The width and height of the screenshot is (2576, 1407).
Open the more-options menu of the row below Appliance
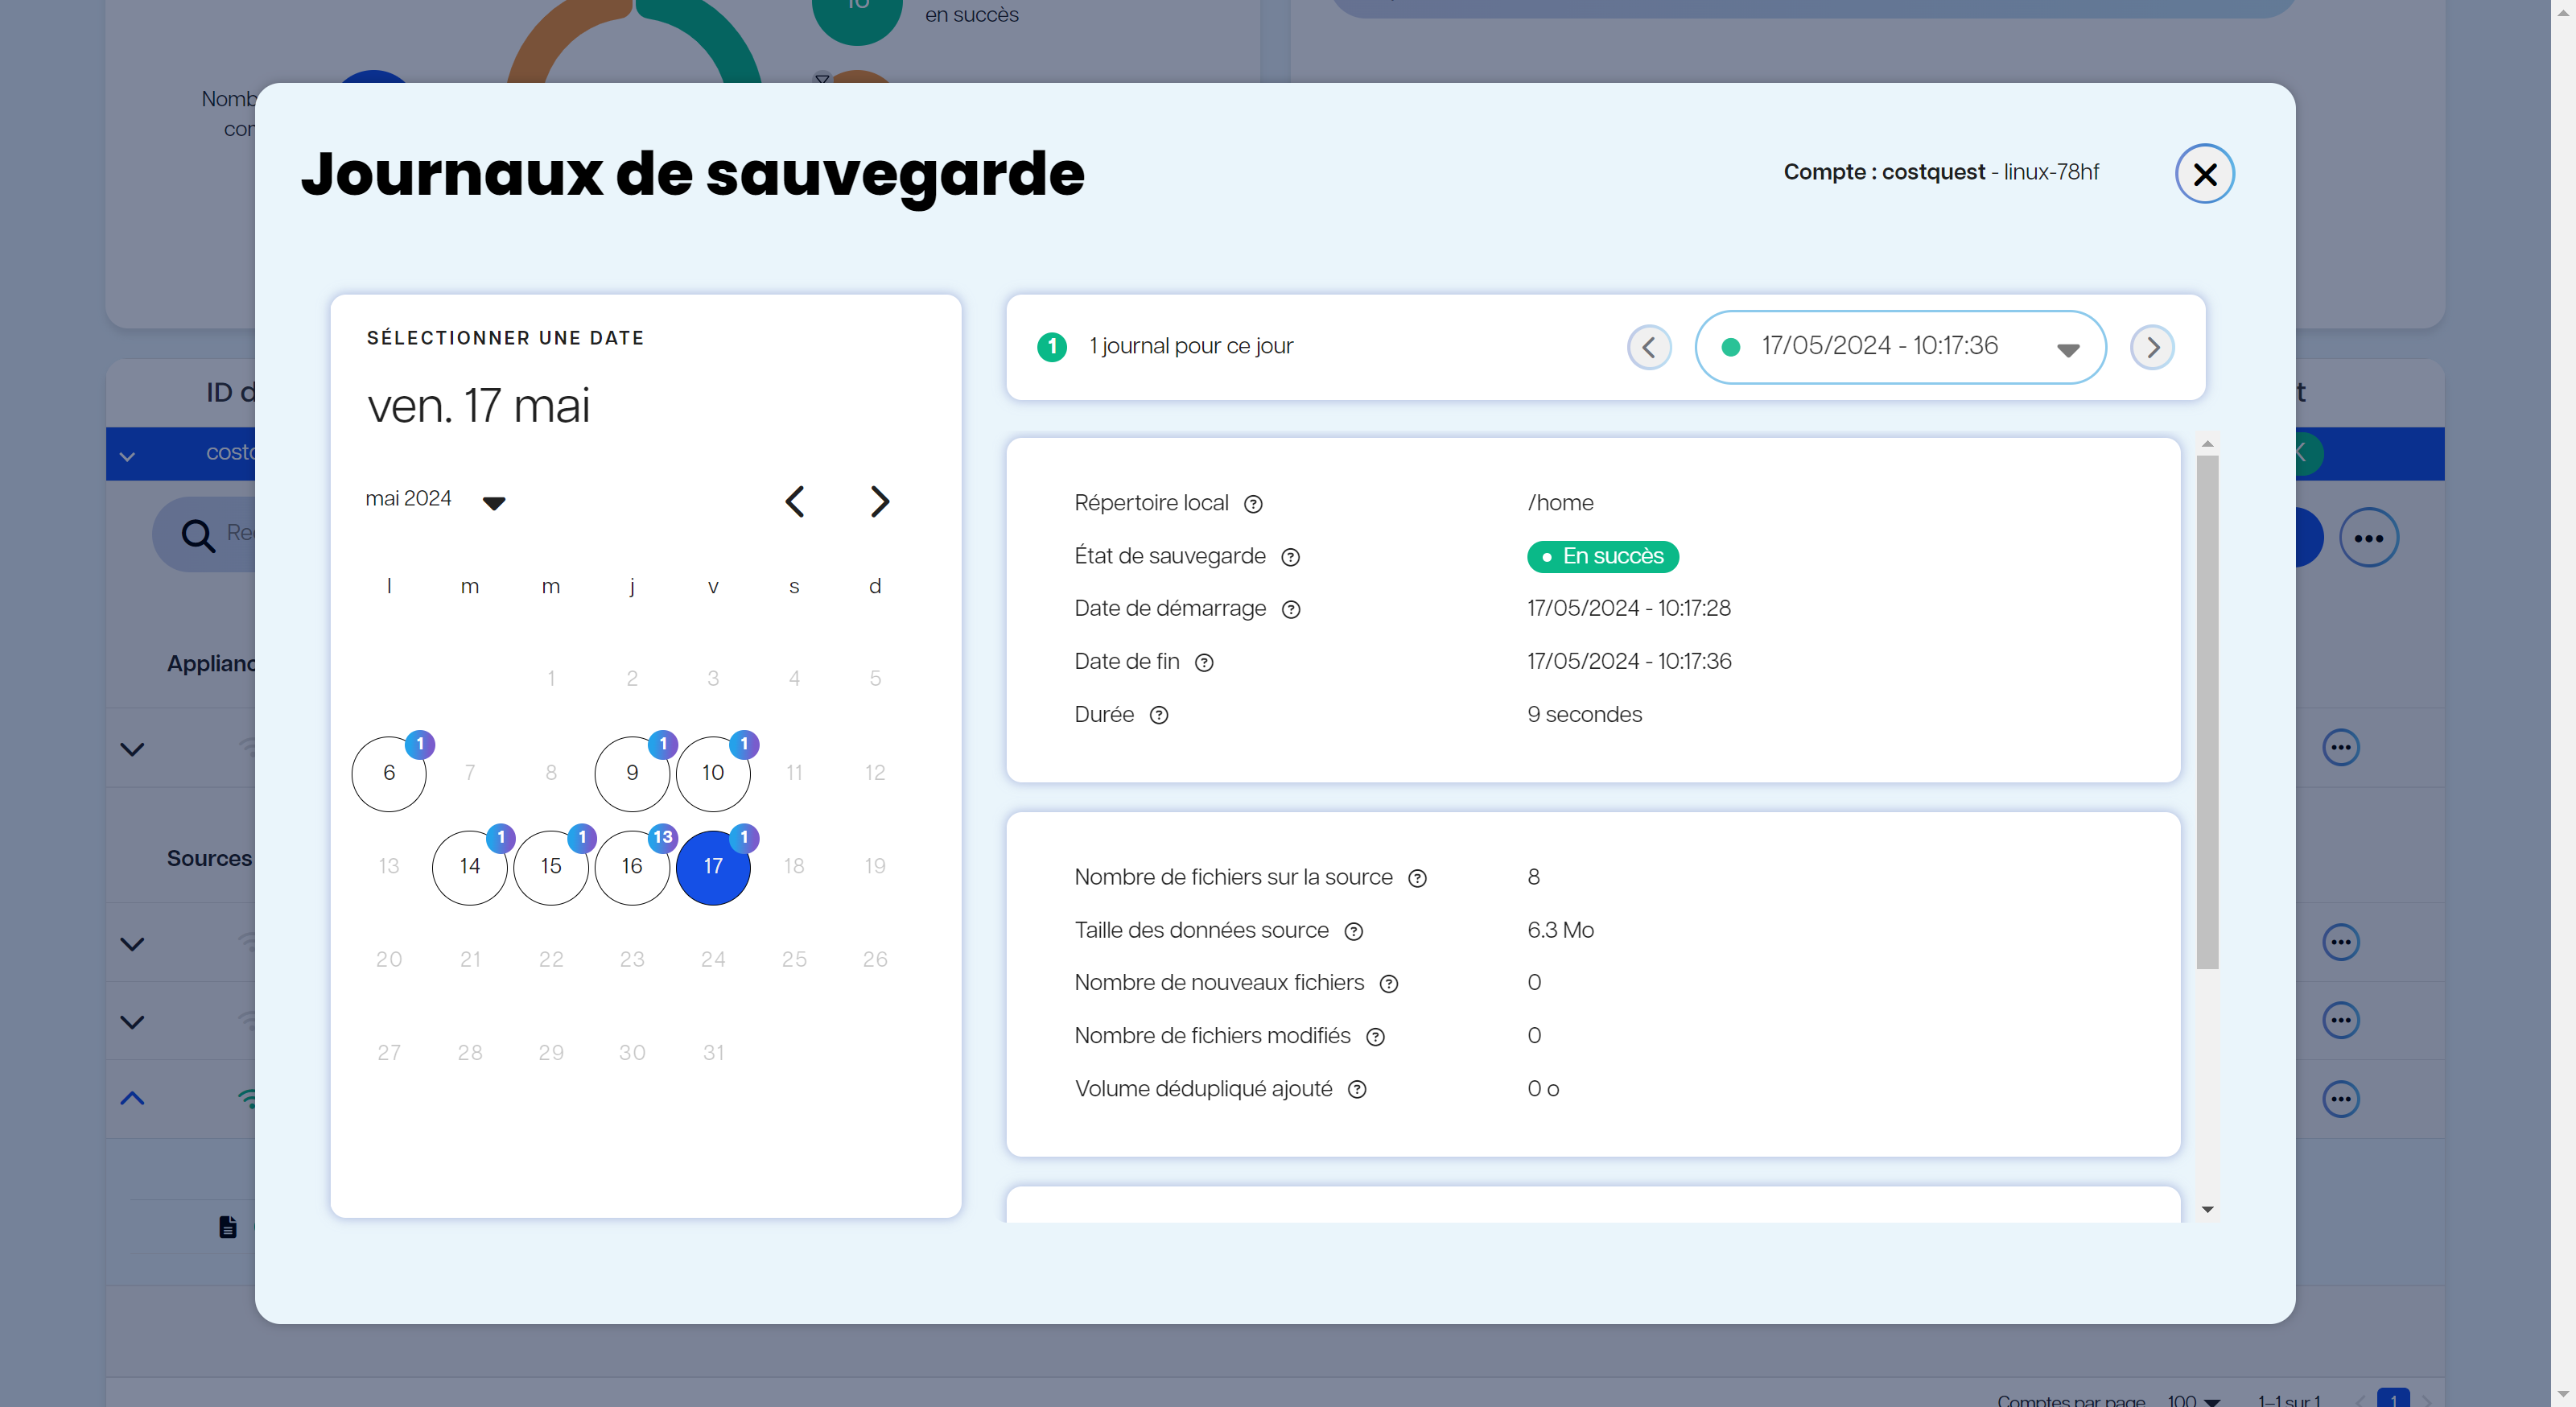2340,748
